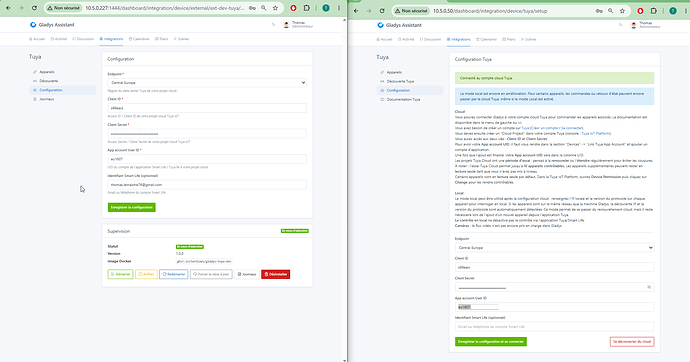Open Thomas user menu in right window
Viewport: 690px width, 362px height.
pos(646,25)
